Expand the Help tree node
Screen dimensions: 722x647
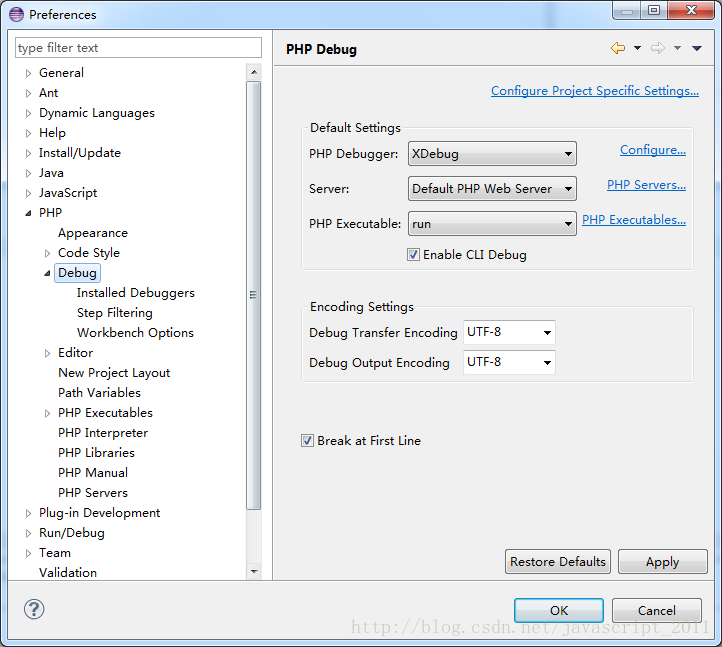(29, 133)
